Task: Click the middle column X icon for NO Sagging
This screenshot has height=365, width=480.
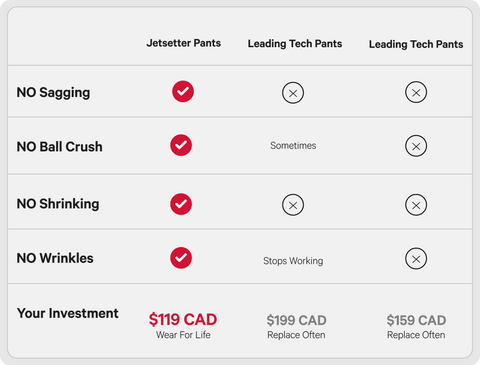Action: click(293, 93)
